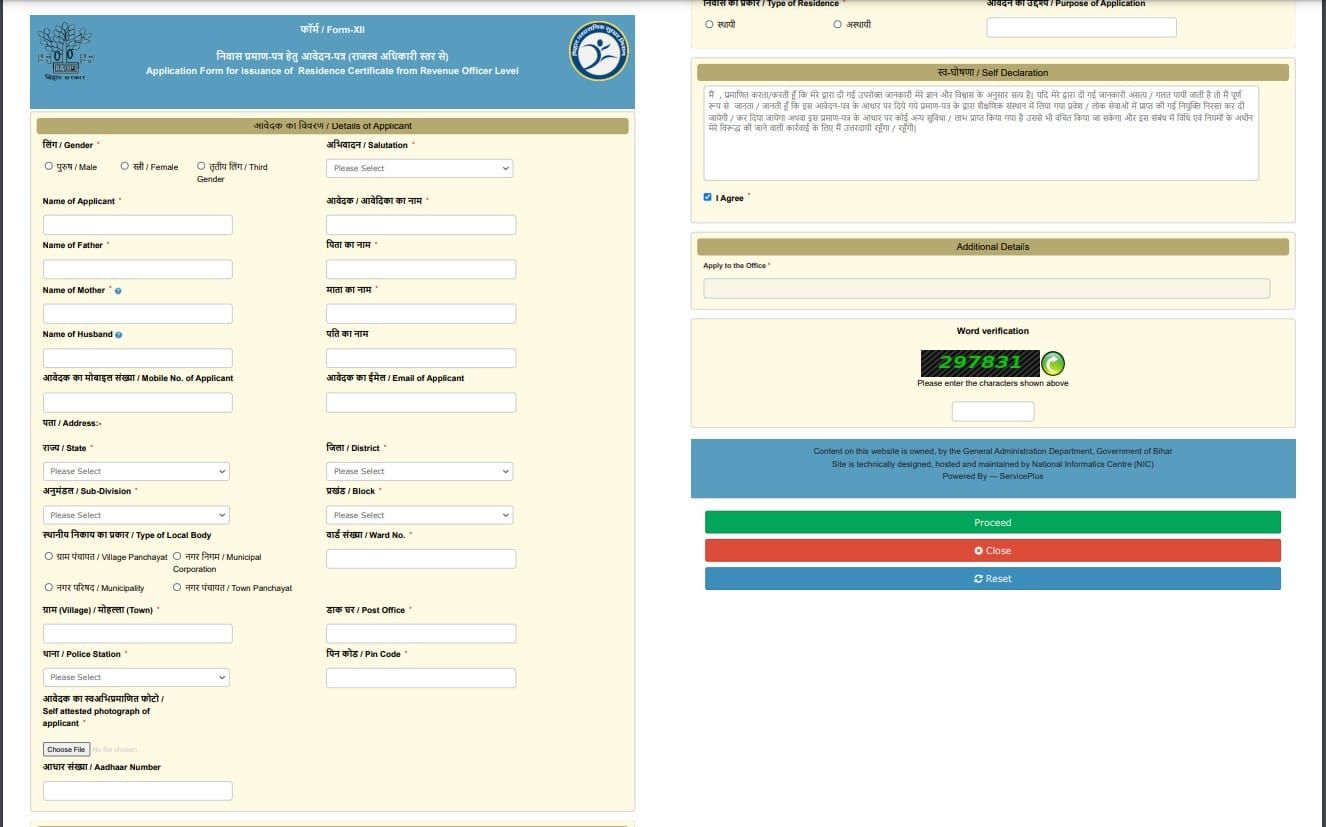Open the District dropdown
1326x827 pixels.
click(x=419, y=471)
